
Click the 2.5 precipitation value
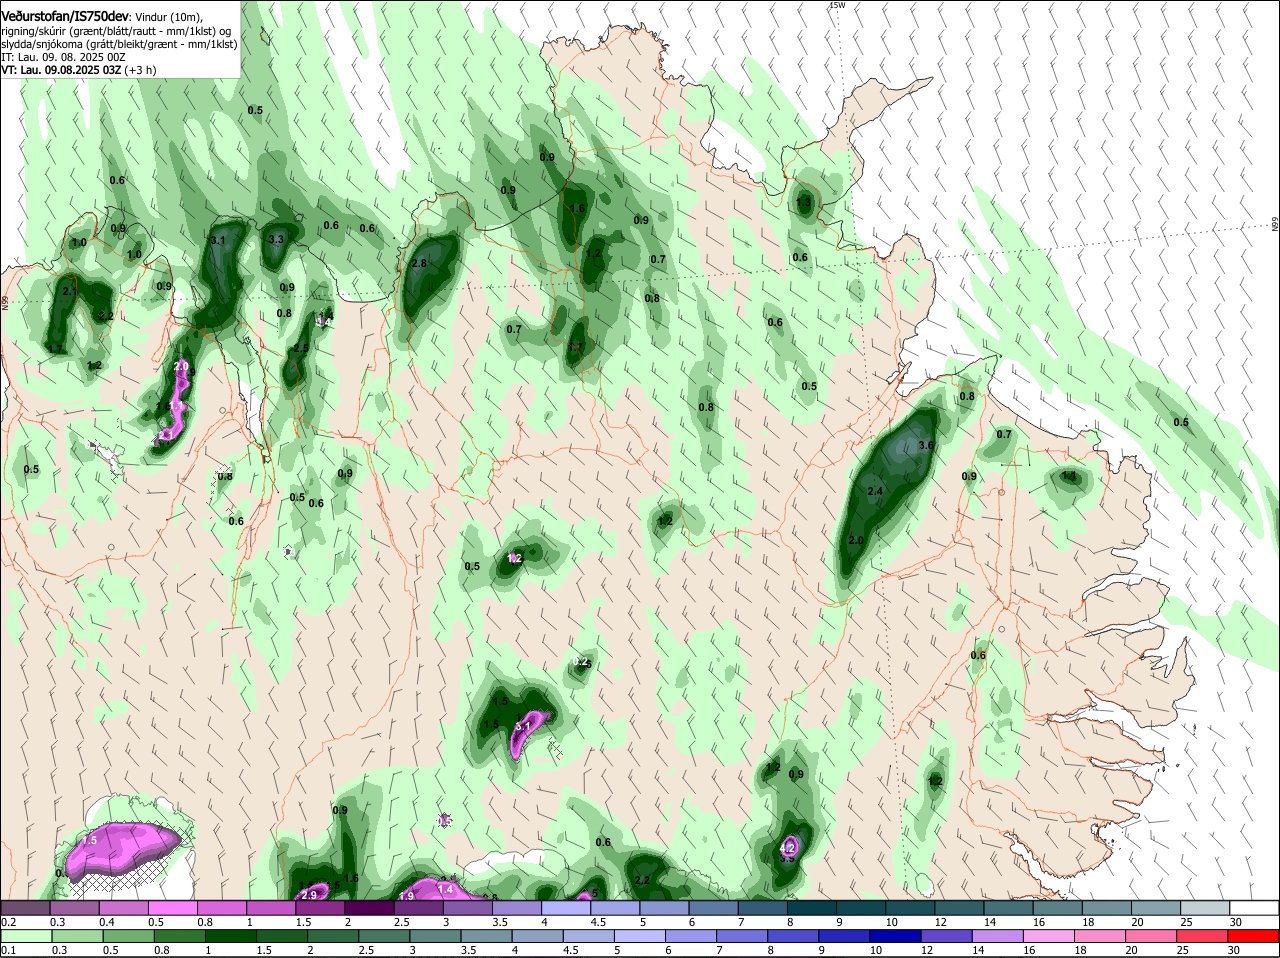click(x=300, y=348)
